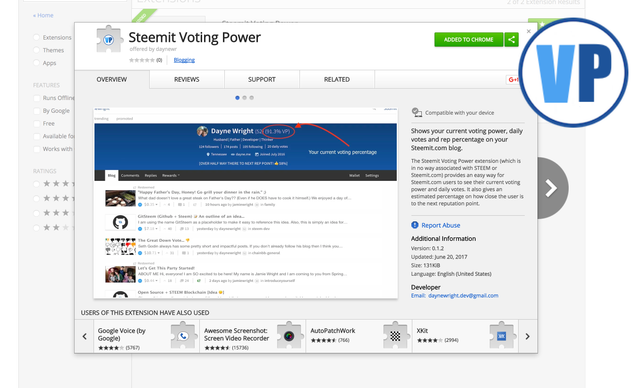The height and width of the screenshot is (388, 640).
Task: Click the Google+ button icon
Action: point(512,80)
